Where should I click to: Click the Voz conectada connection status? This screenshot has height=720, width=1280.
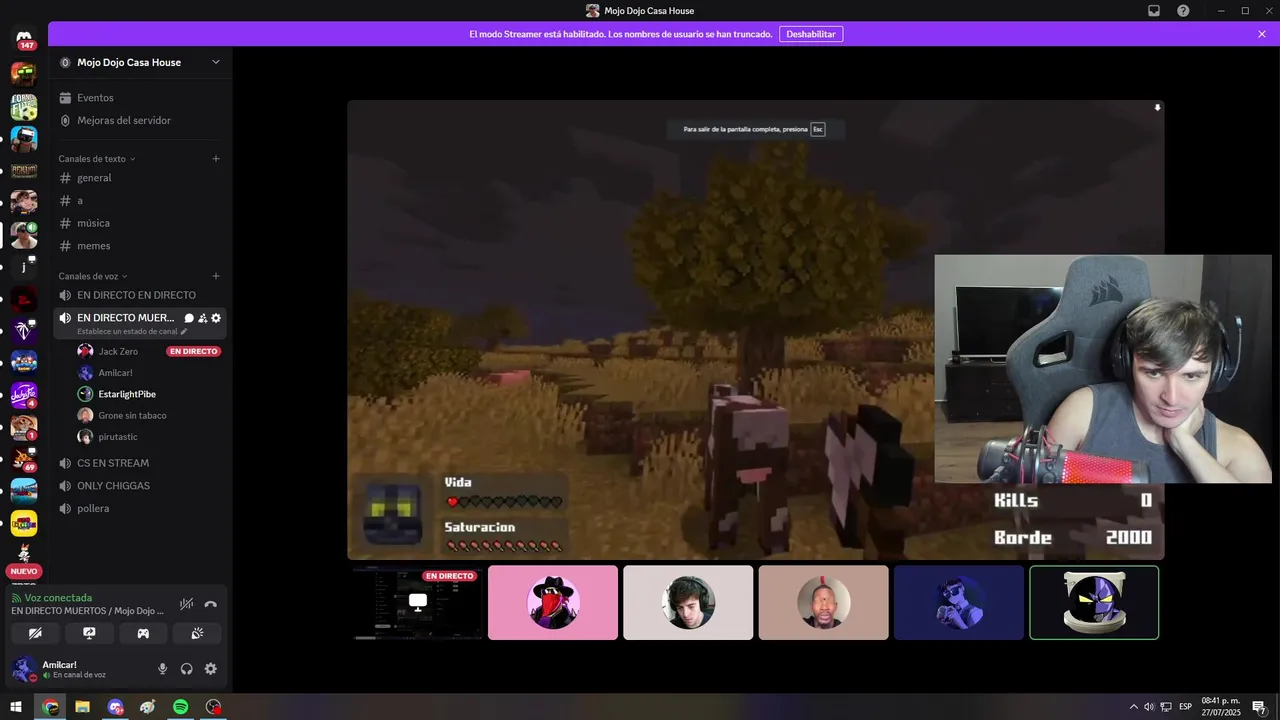(58, 598)
